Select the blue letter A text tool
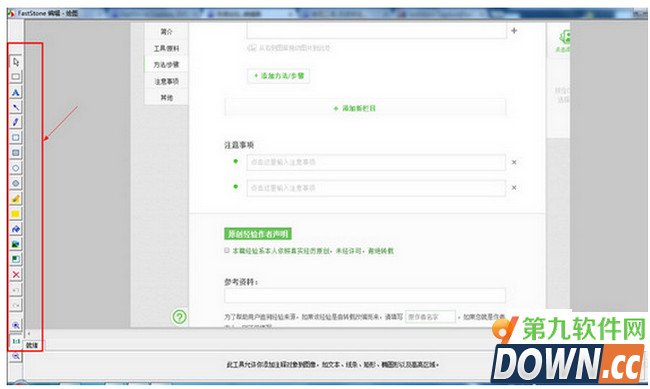The width and height of the screenshot is (650, 389). (x=16, y=92)
